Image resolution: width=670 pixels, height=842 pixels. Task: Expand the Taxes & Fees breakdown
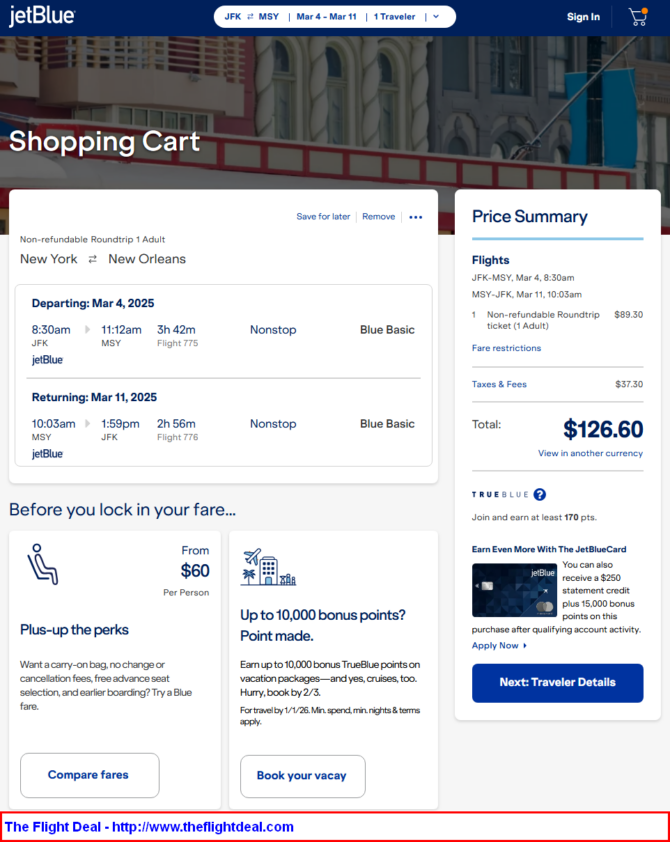point(499,384)
